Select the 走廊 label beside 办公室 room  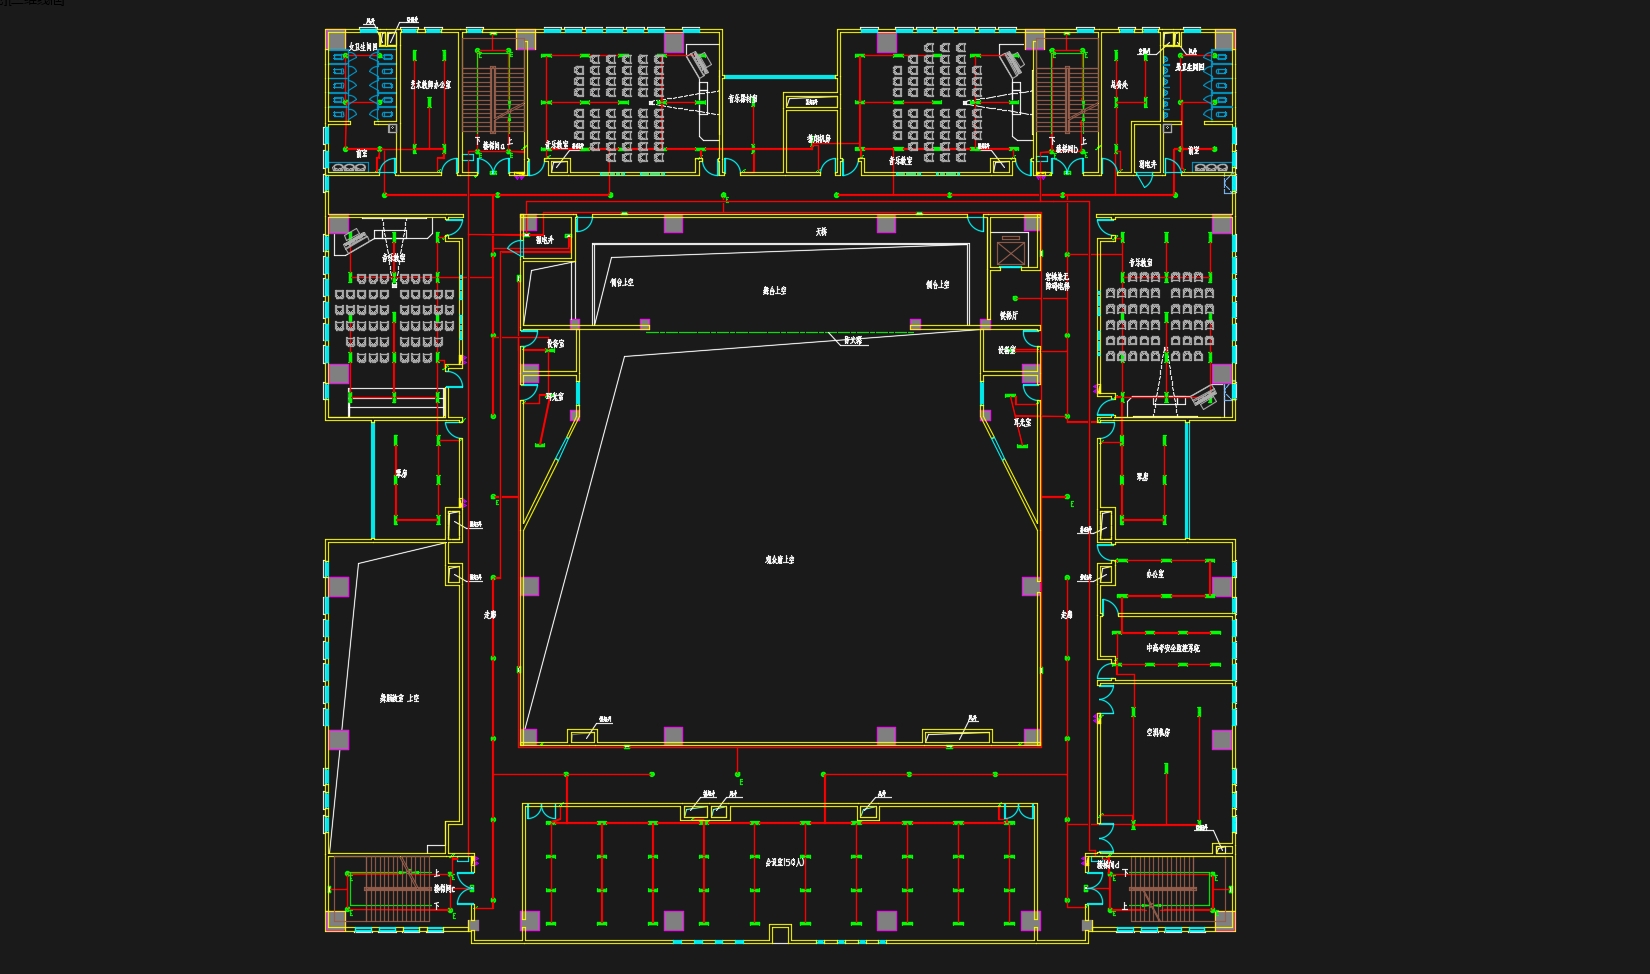(x=1066, y=615)
